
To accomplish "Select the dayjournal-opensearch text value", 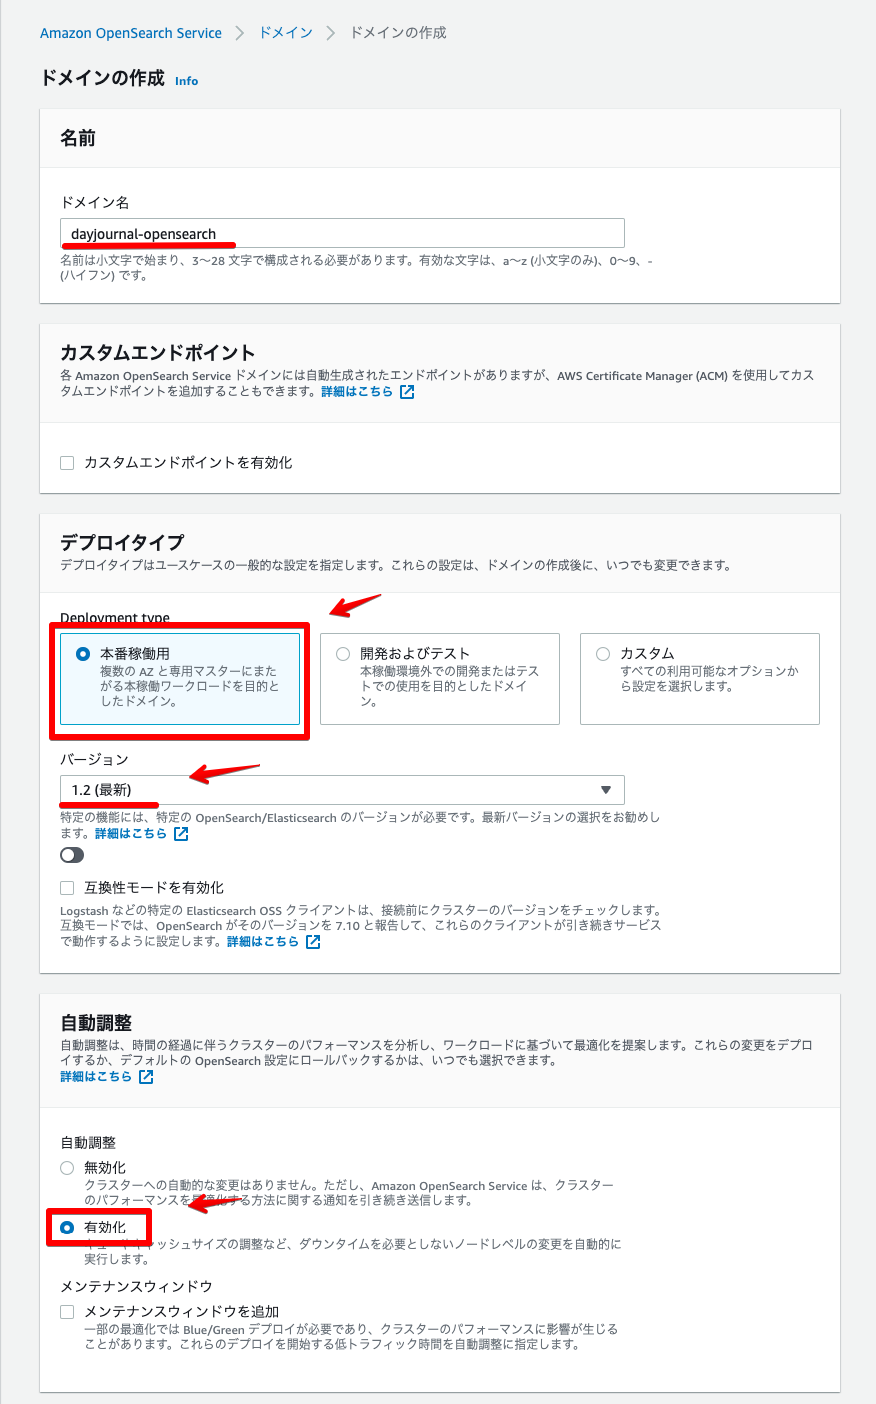I will [146, 232].
